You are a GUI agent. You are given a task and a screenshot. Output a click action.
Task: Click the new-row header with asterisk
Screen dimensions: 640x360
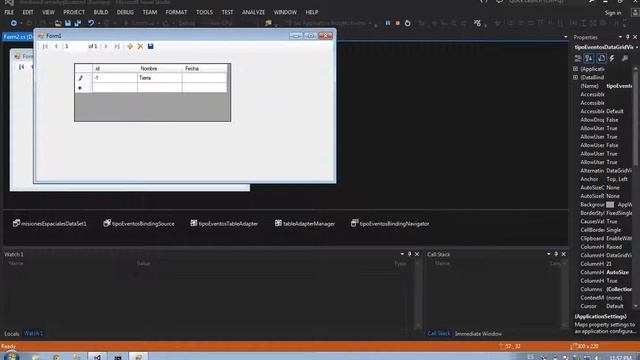pyautogui.click(x=83, y=88)
